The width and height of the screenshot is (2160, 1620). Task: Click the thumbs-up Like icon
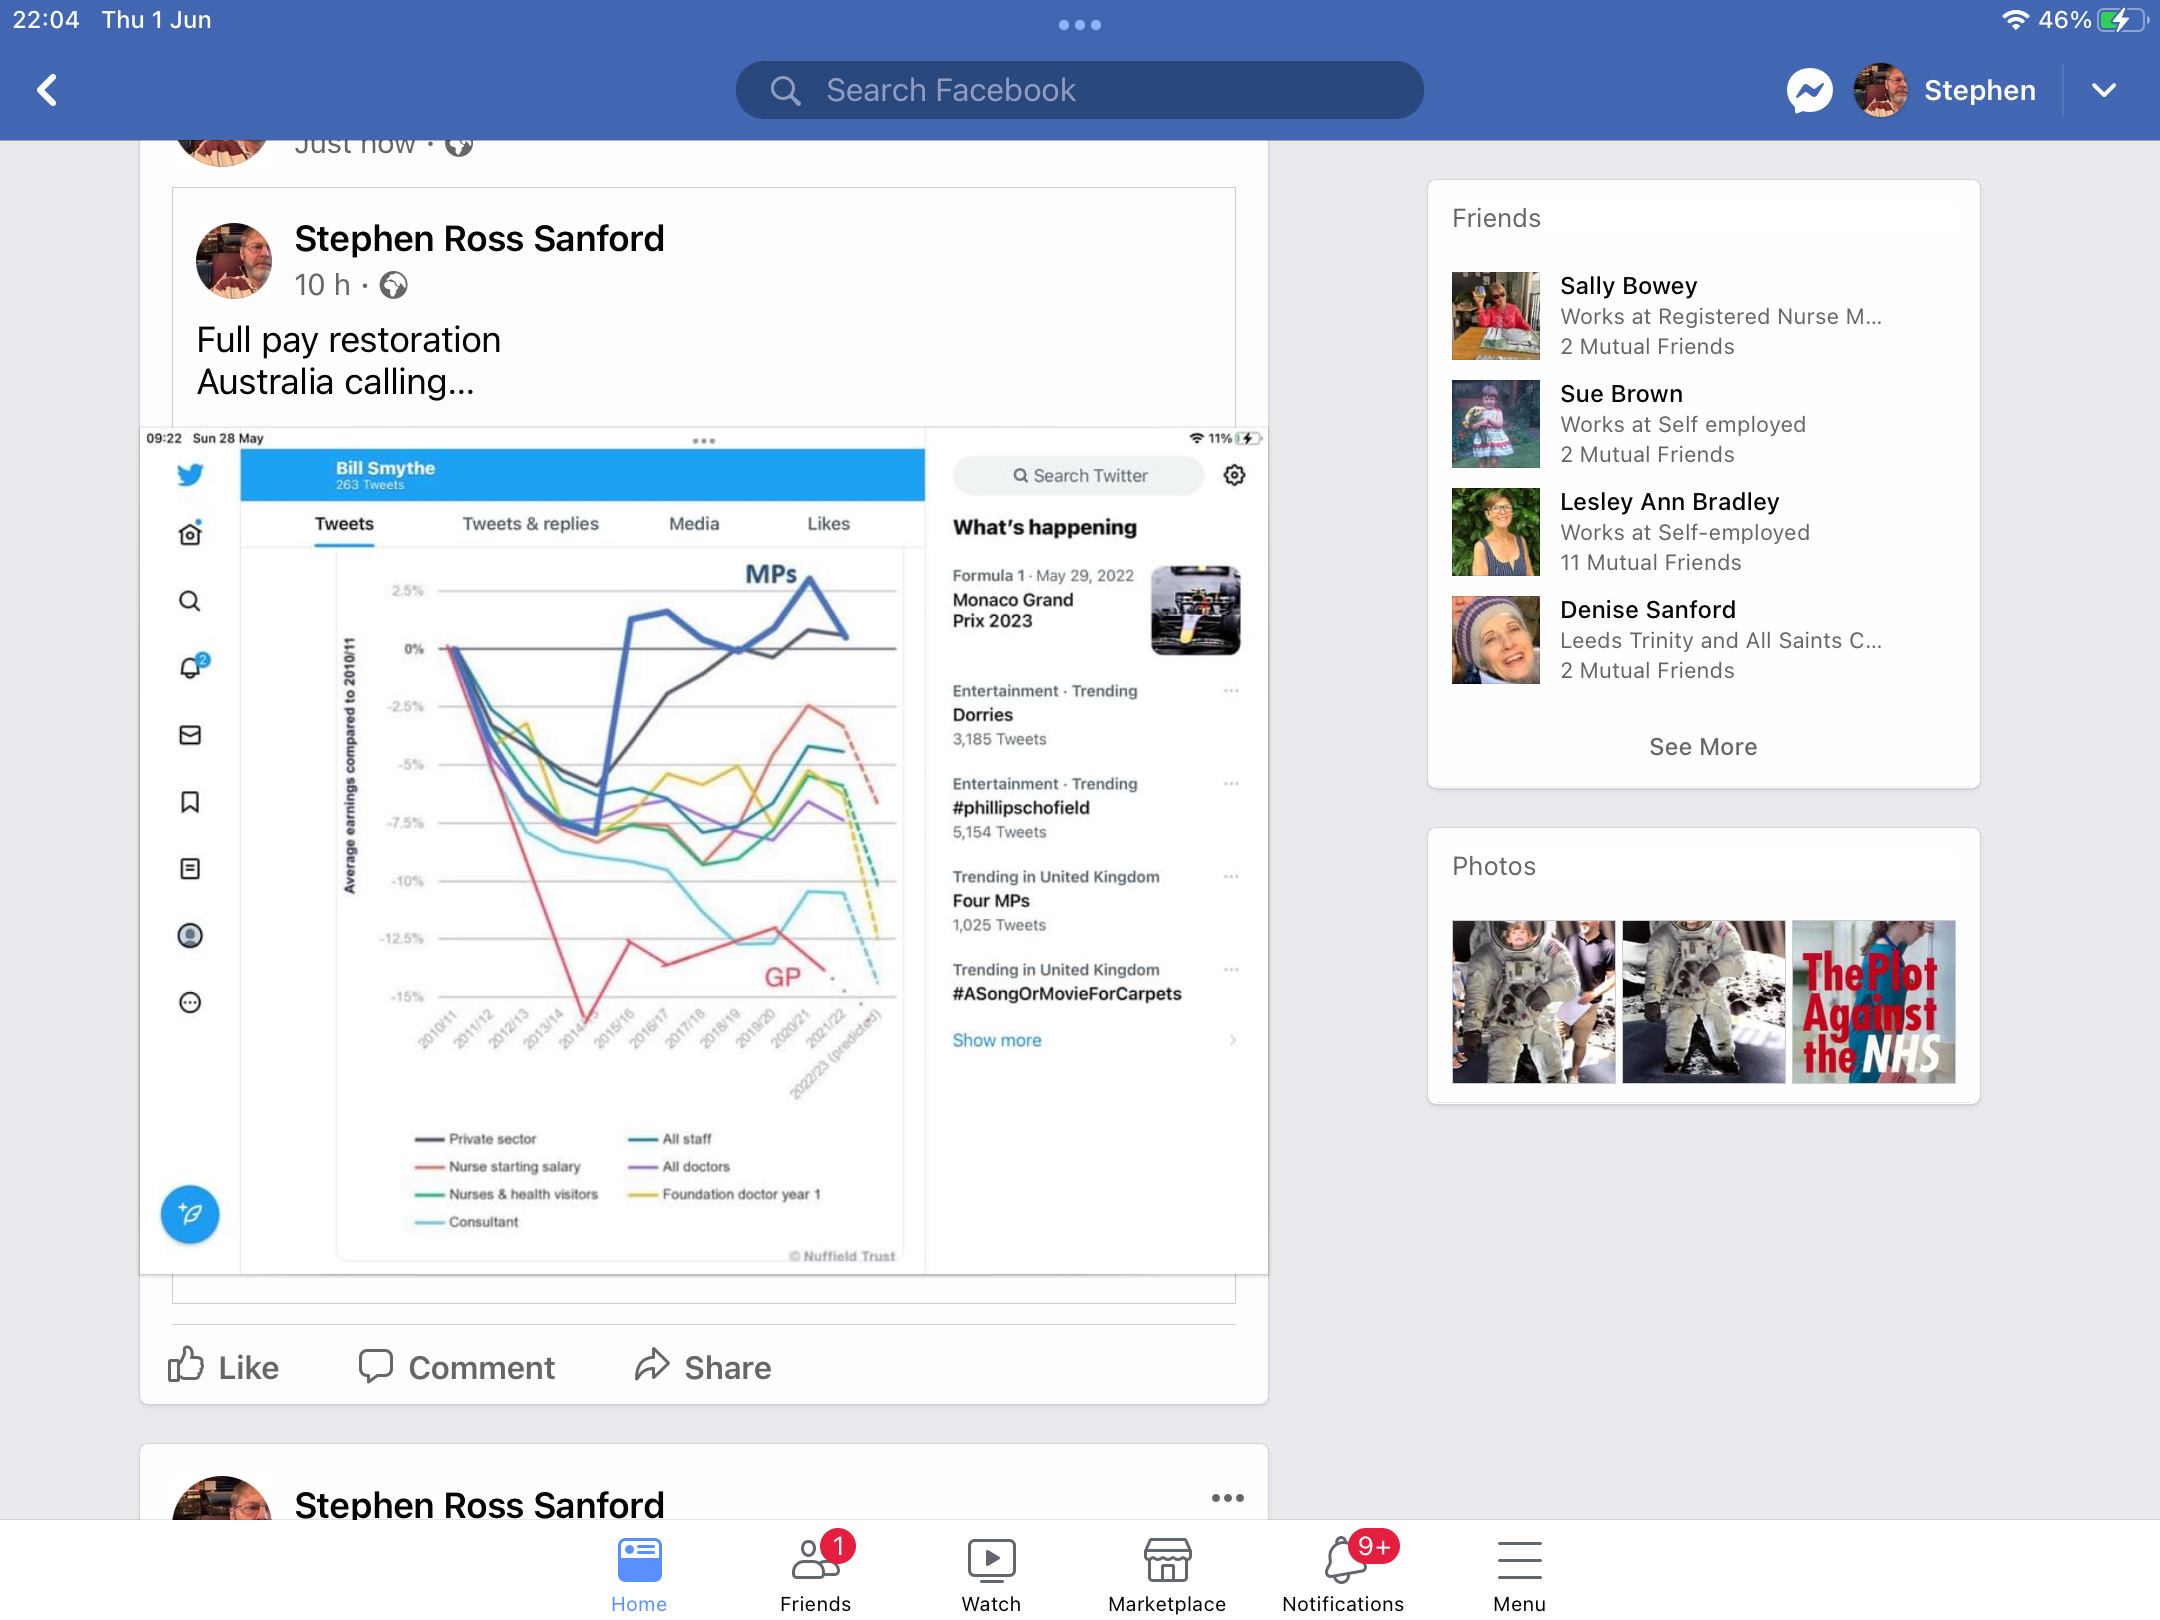(x=186, y=1364)
